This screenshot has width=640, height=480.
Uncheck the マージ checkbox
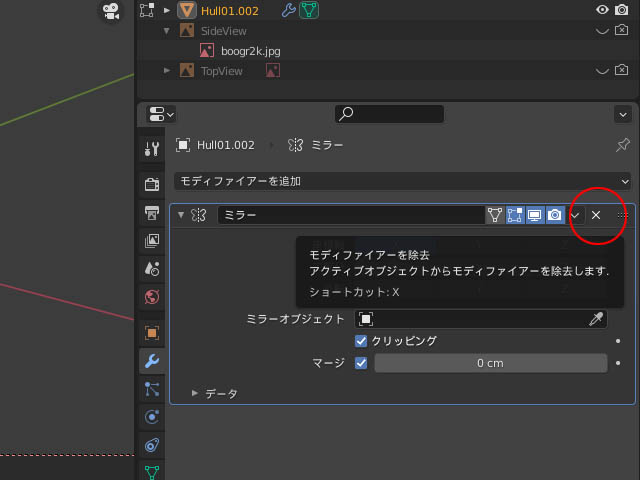click(361, 363)
